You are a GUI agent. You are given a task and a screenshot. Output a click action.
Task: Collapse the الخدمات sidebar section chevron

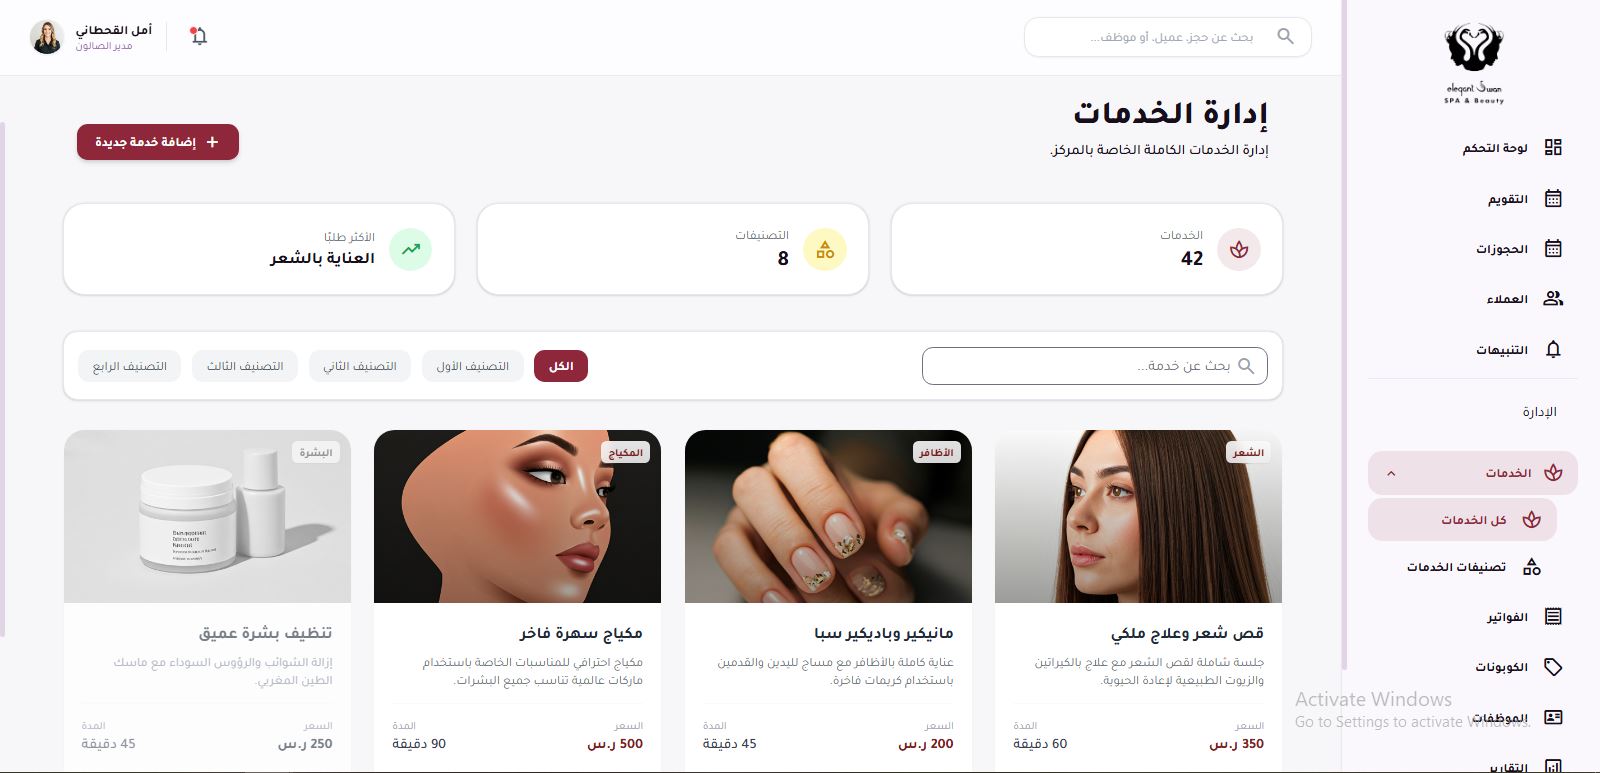(1391, 473)
